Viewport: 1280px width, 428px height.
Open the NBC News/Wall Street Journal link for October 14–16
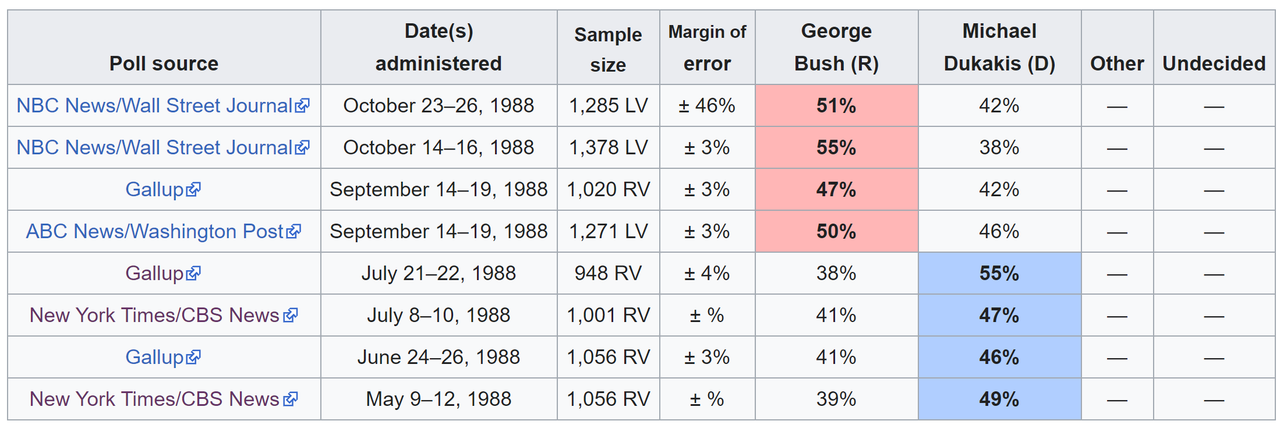[155, 147]
